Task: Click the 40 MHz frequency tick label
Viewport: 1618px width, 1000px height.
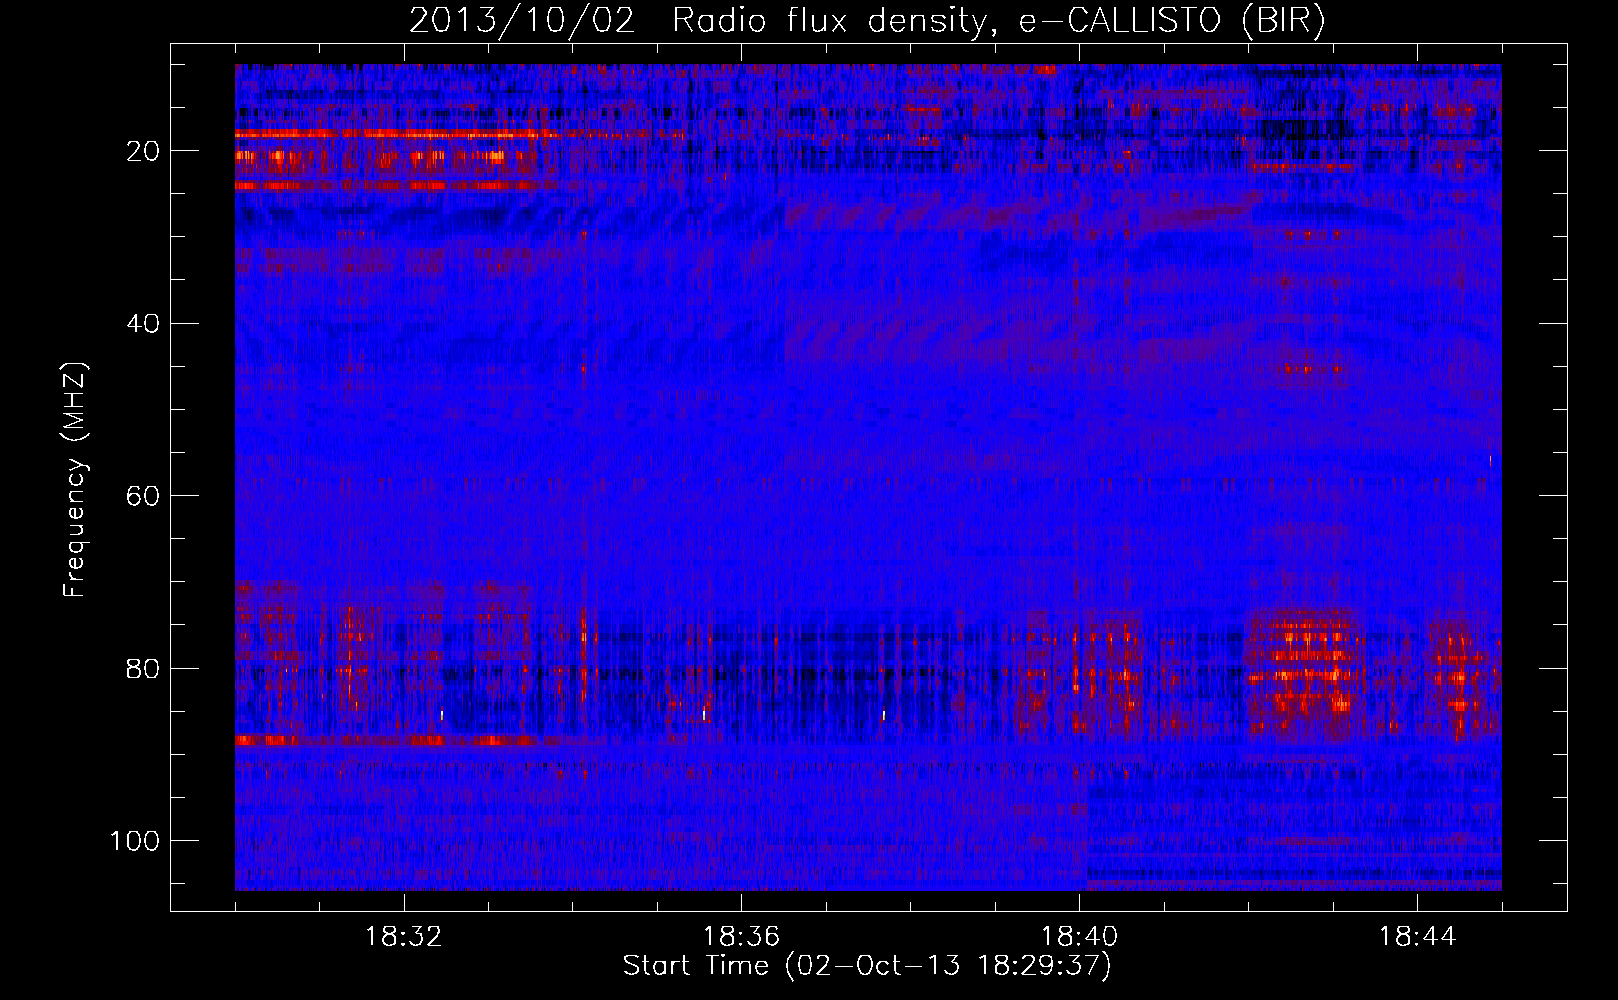Action: (x=143, y=324)
